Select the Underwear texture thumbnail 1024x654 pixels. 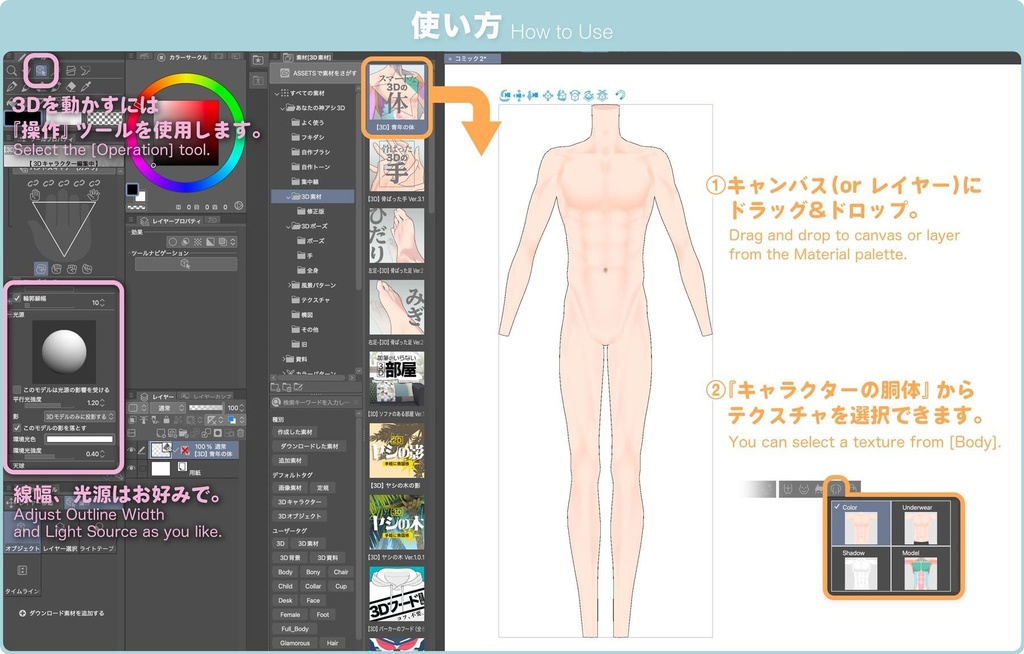coord(921,525)
